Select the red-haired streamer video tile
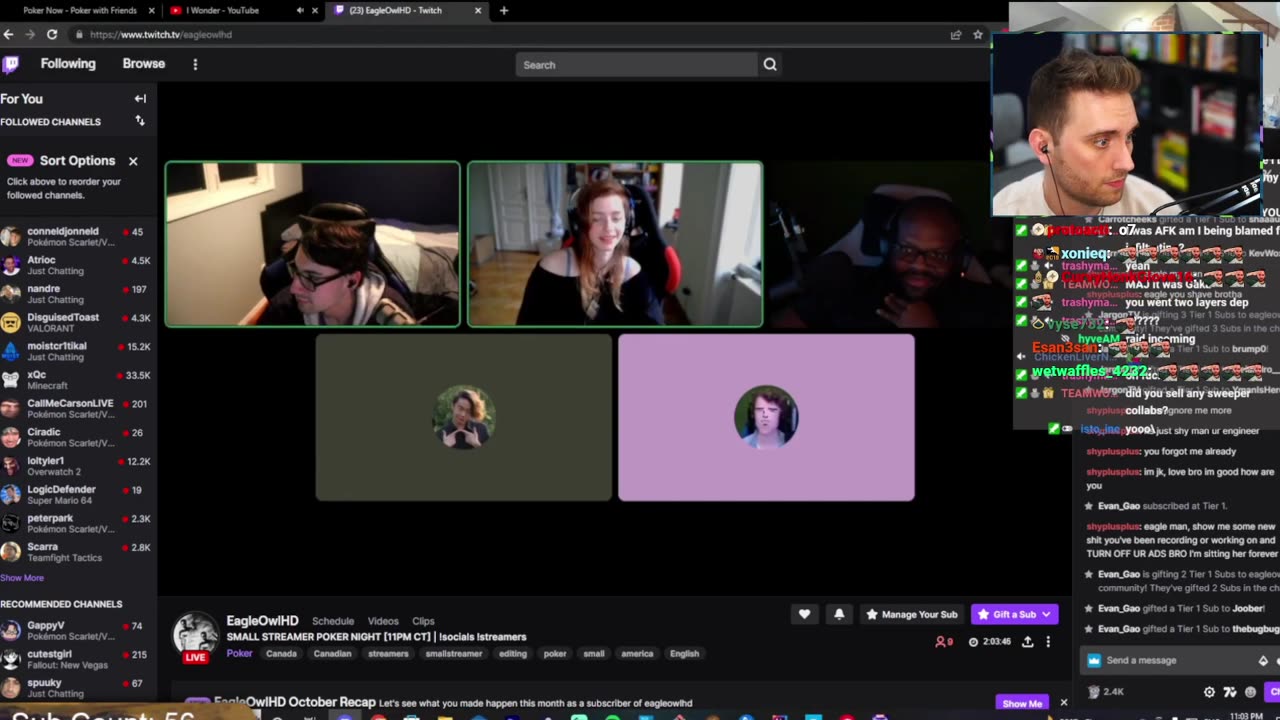 click(x=615, y=245)
